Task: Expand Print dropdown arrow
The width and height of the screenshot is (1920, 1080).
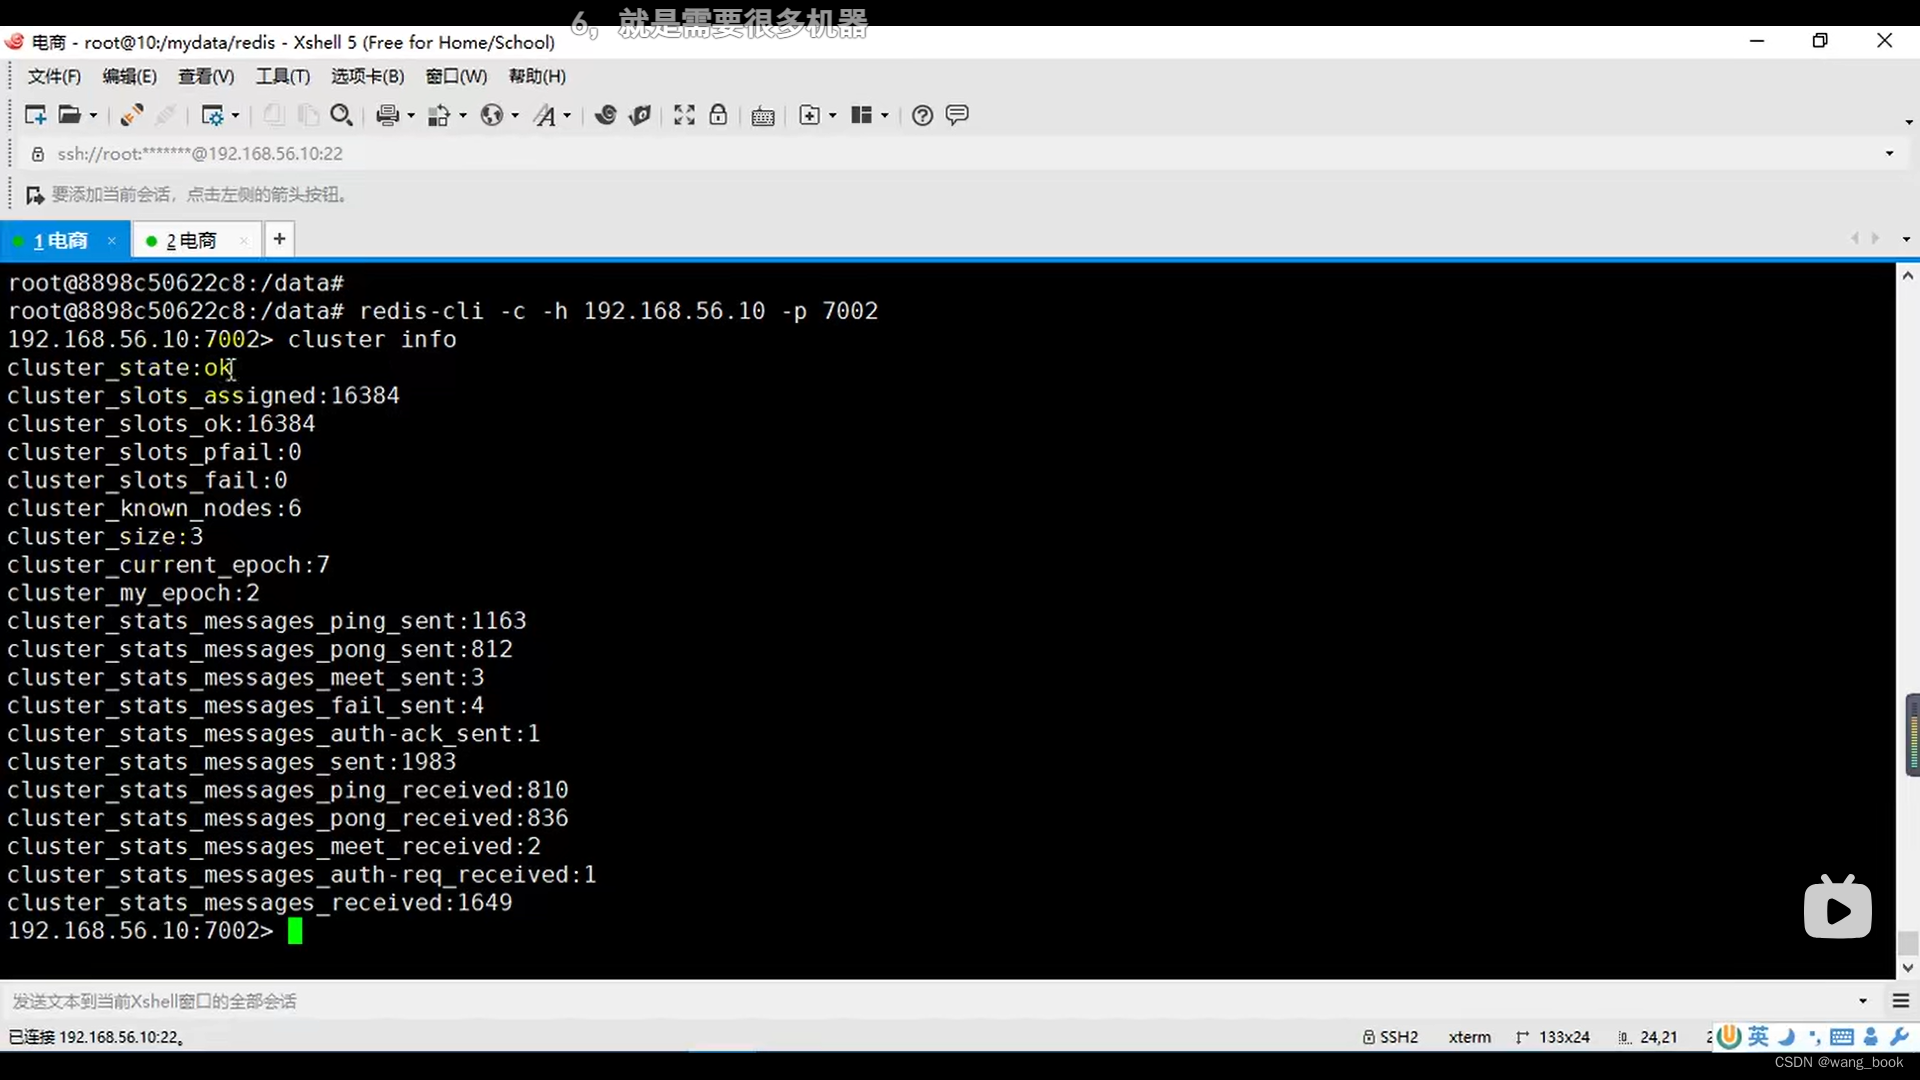Action: tap(411, 116)
